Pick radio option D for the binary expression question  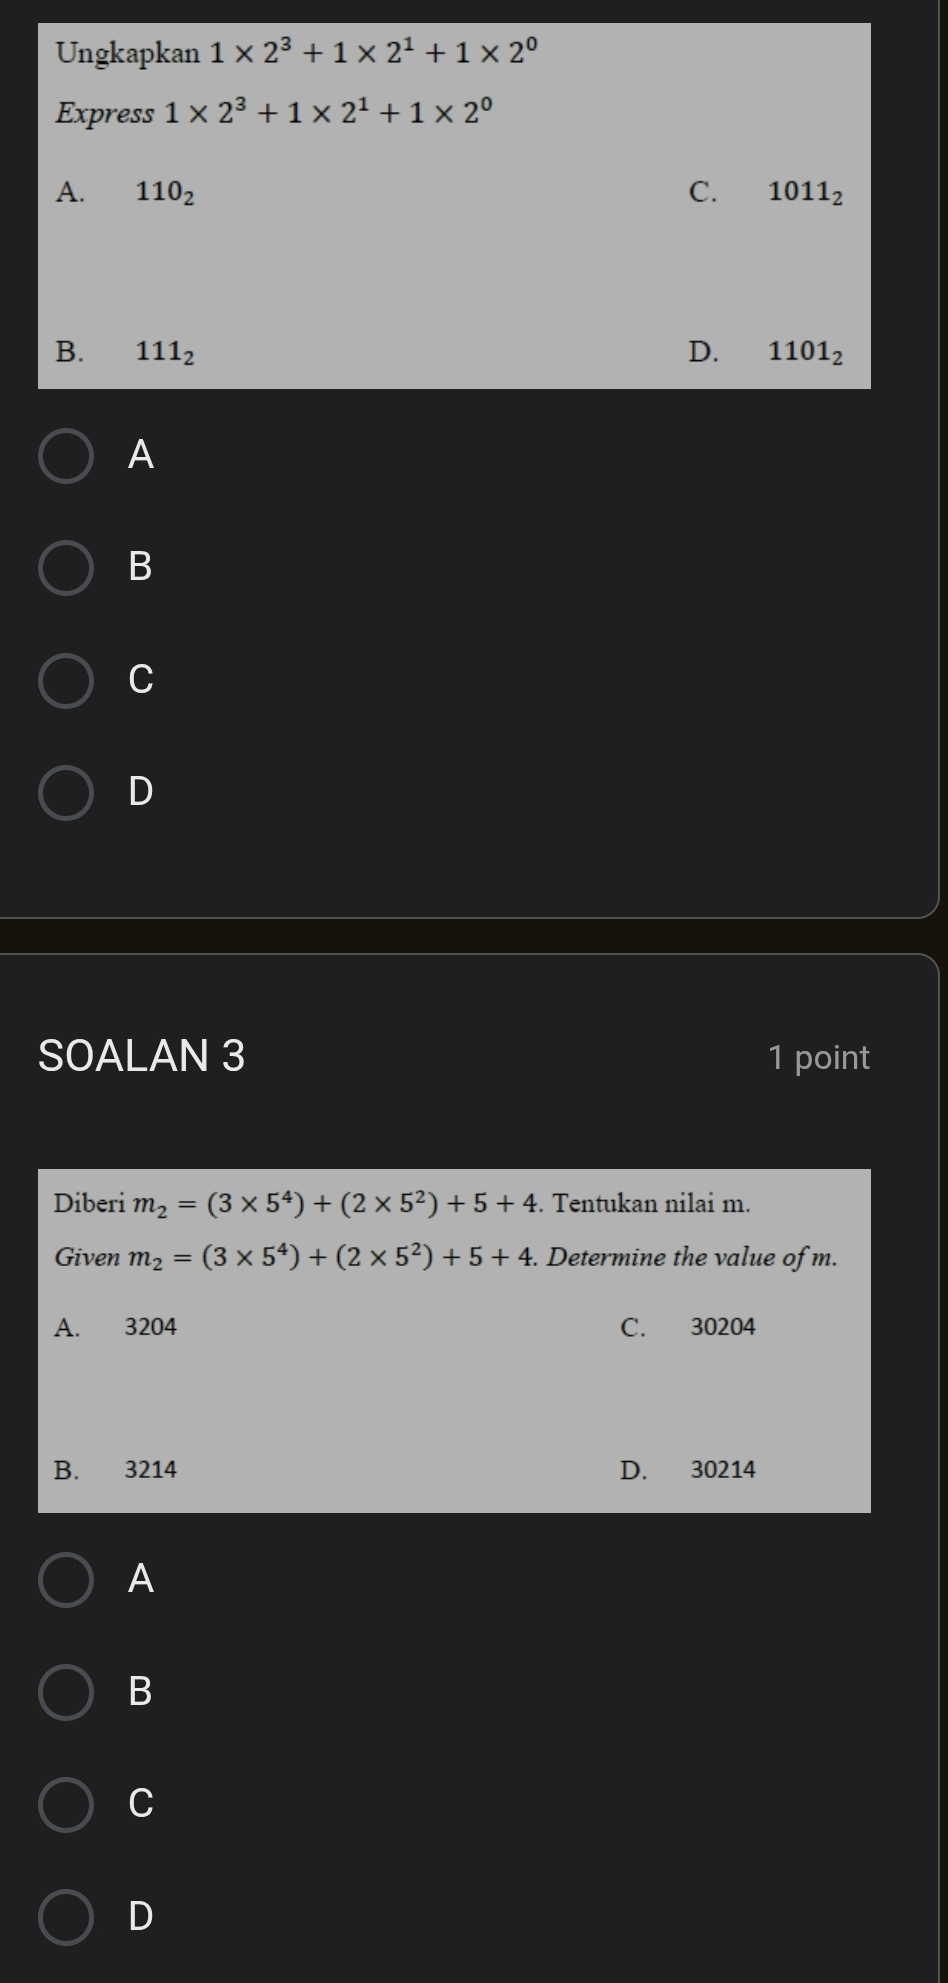(x=66, y=793)
